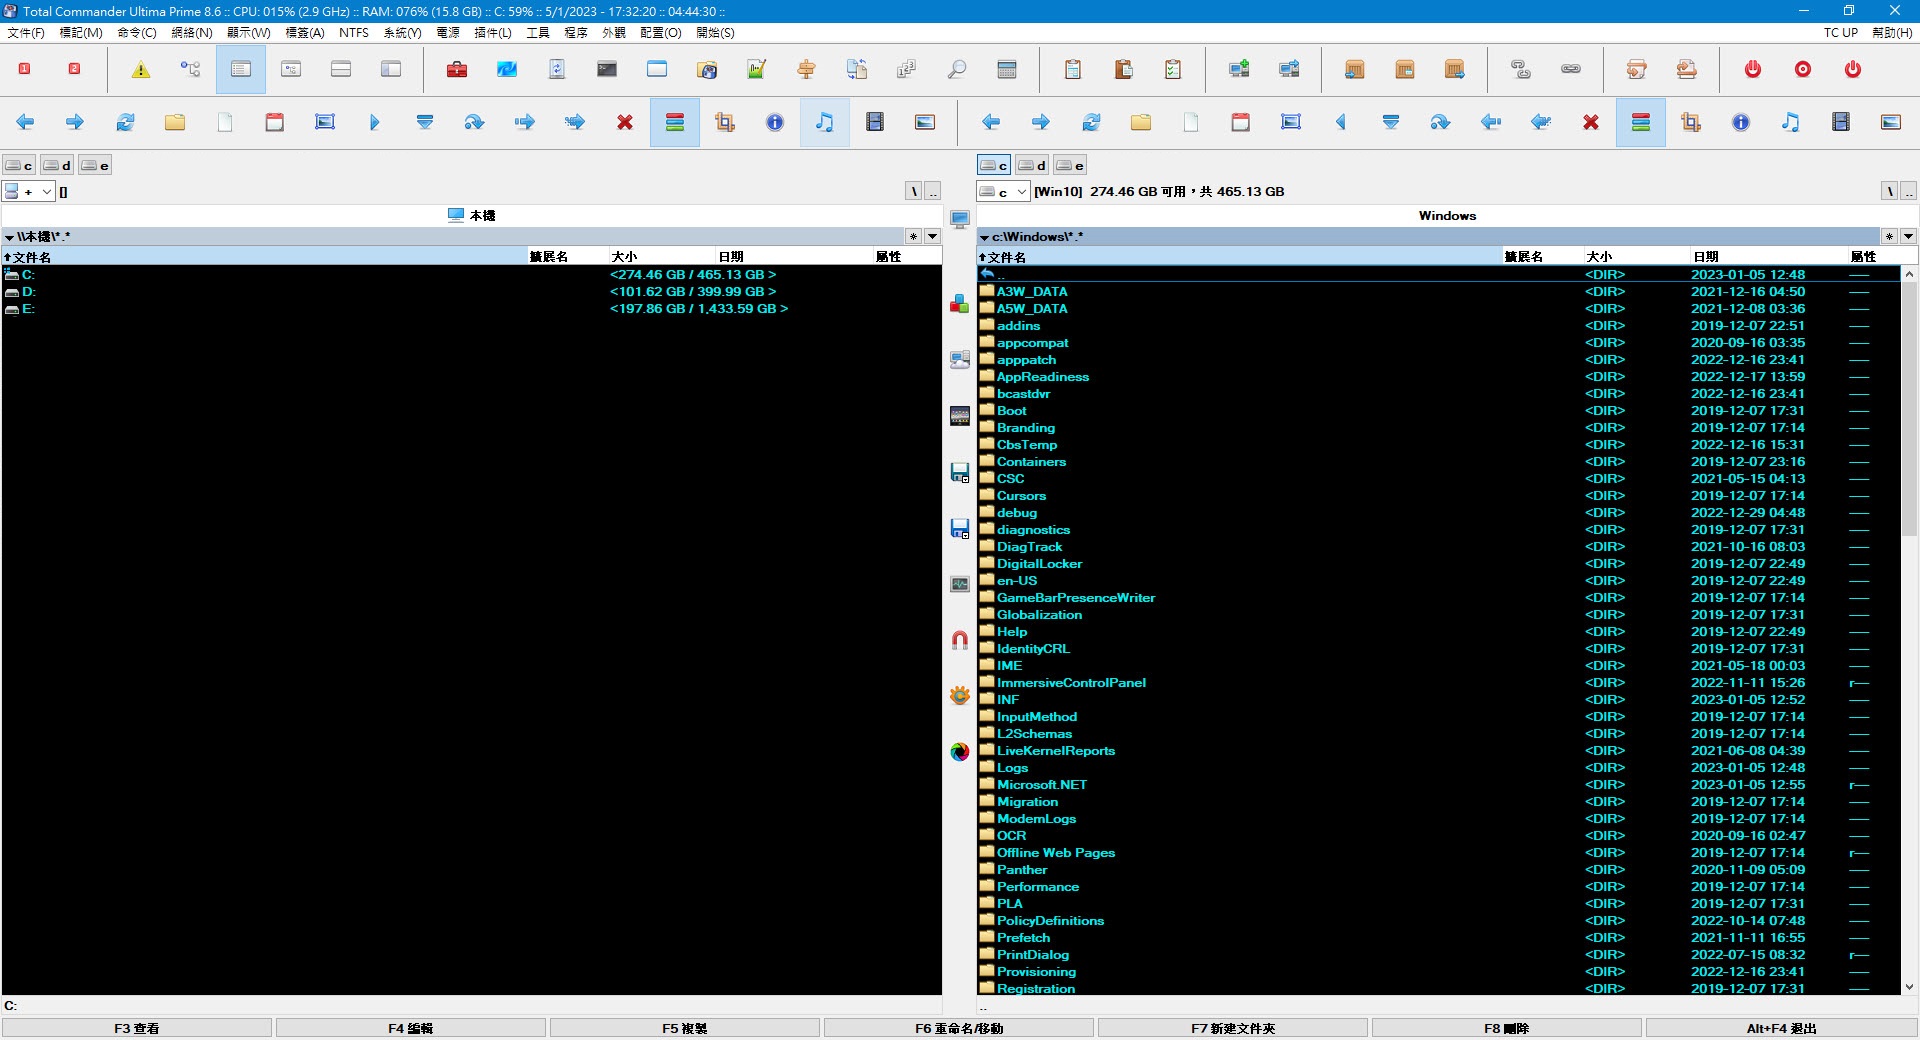Select drive e button in right panel

pyautogui.click(x=1070, y=165)
